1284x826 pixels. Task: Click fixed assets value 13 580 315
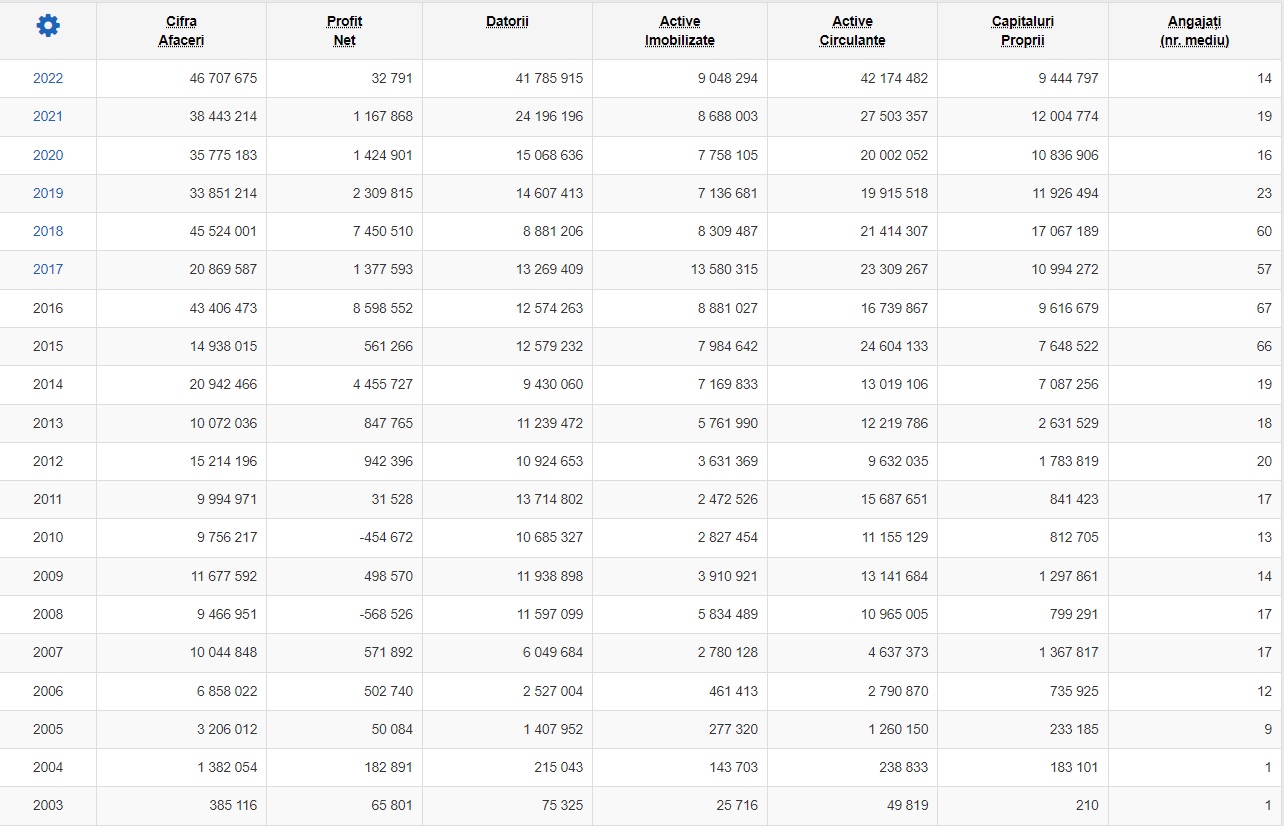(x=725, y=269)
